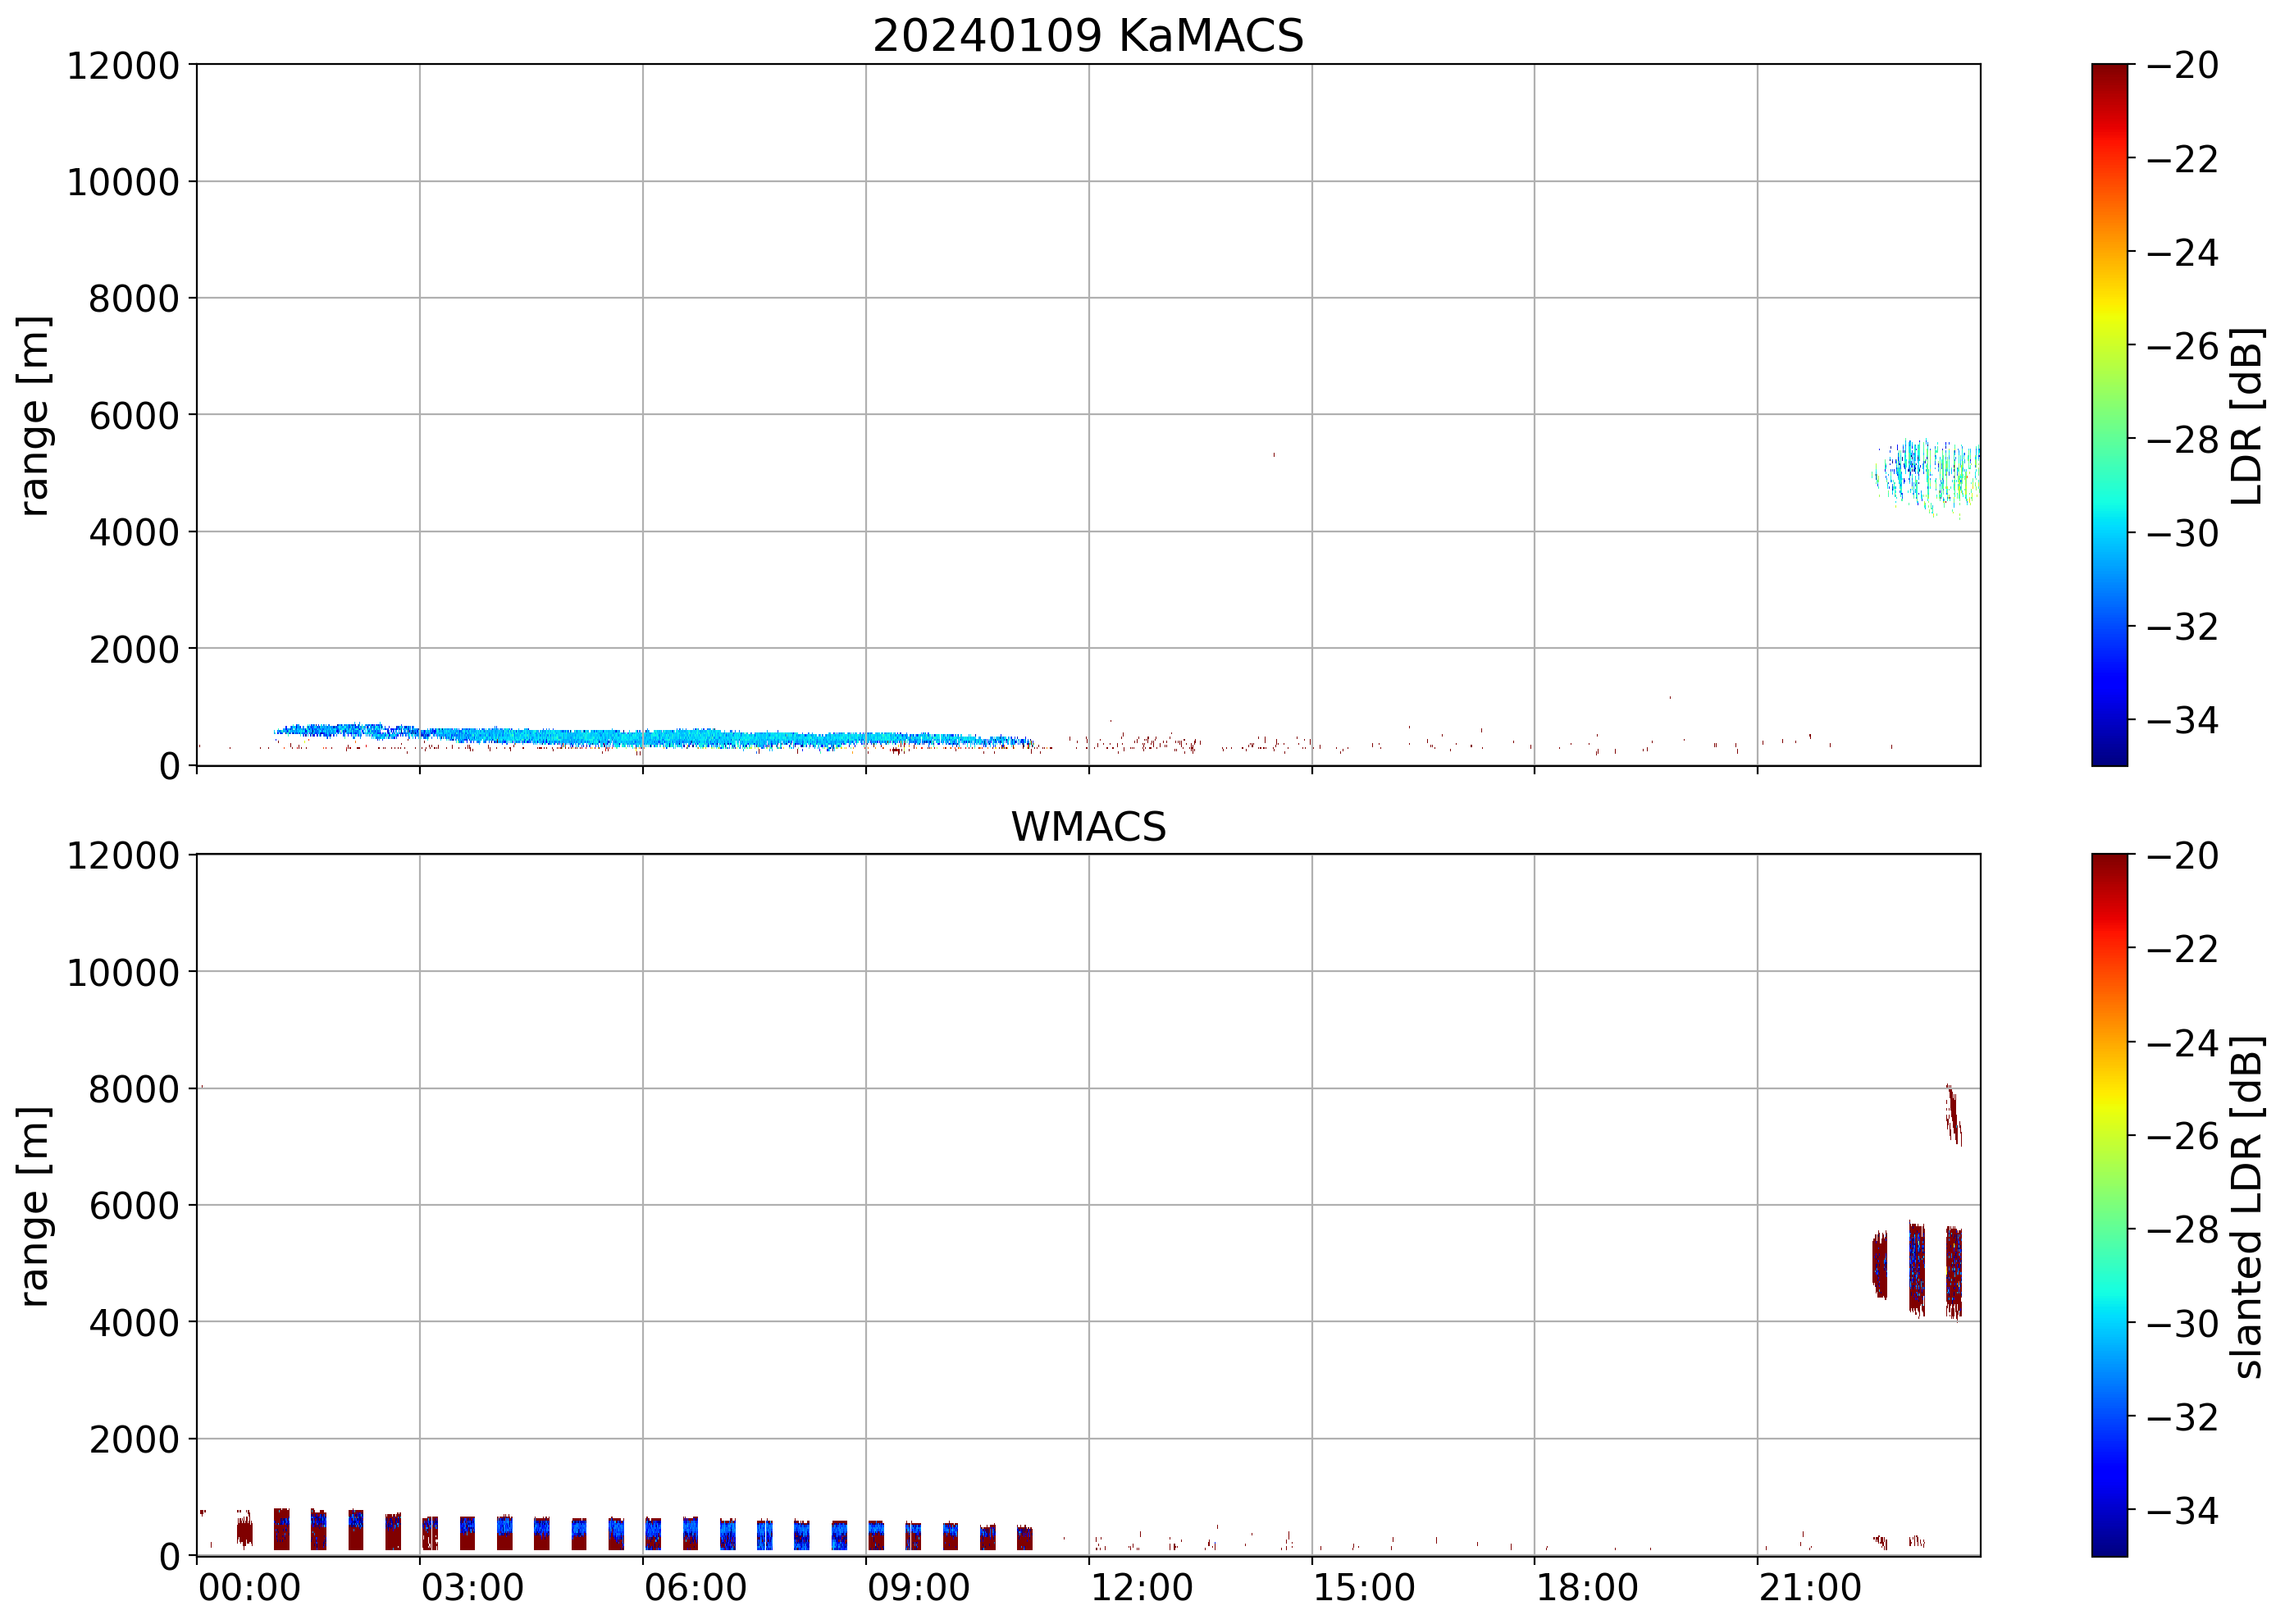Click the bottom plot's range [m] axis label
2285x1624 pixels.
pos(35,1206)
